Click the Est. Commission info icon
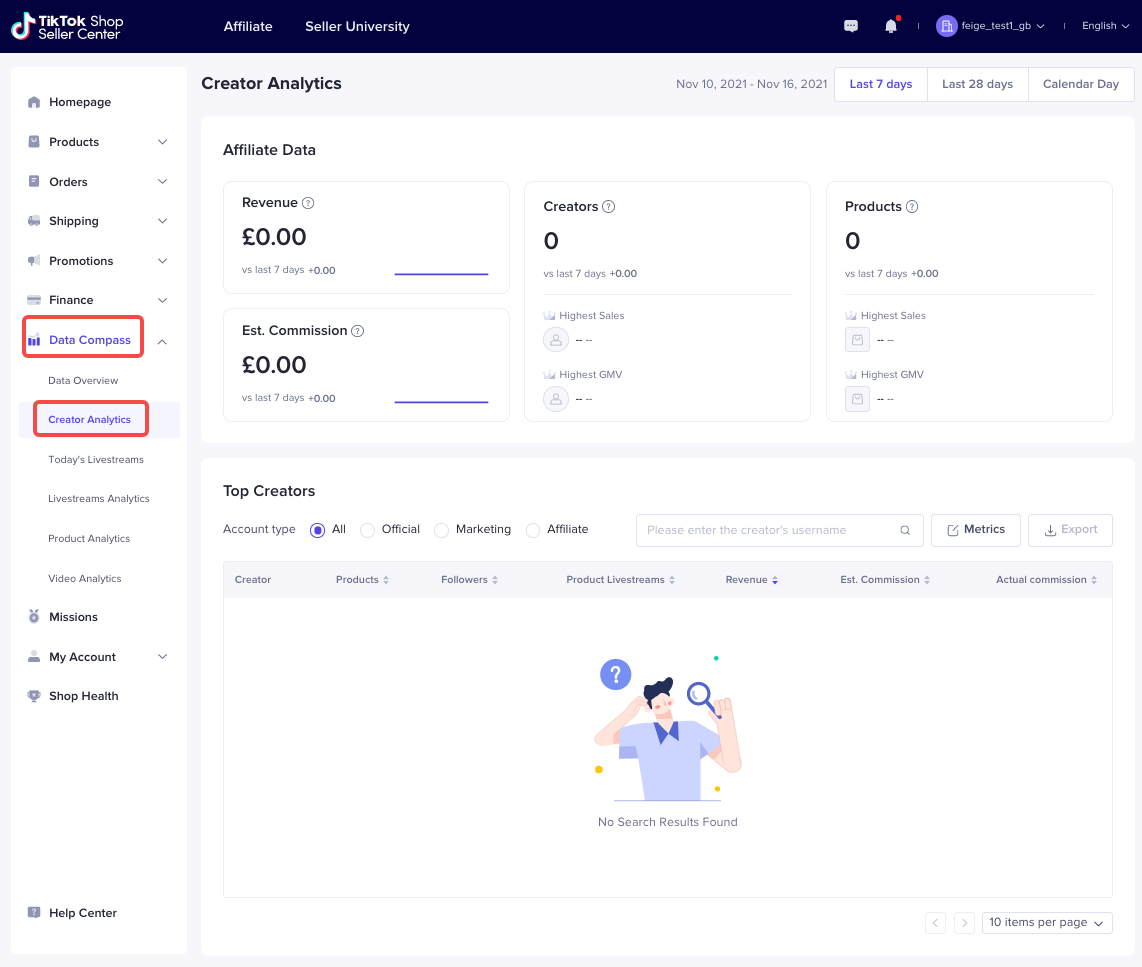The height and width of the screenshot is (967, 1142). [357, 331]
